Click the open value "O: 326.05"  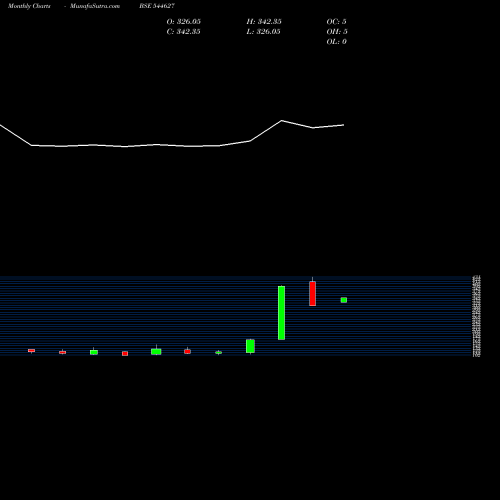184,22
